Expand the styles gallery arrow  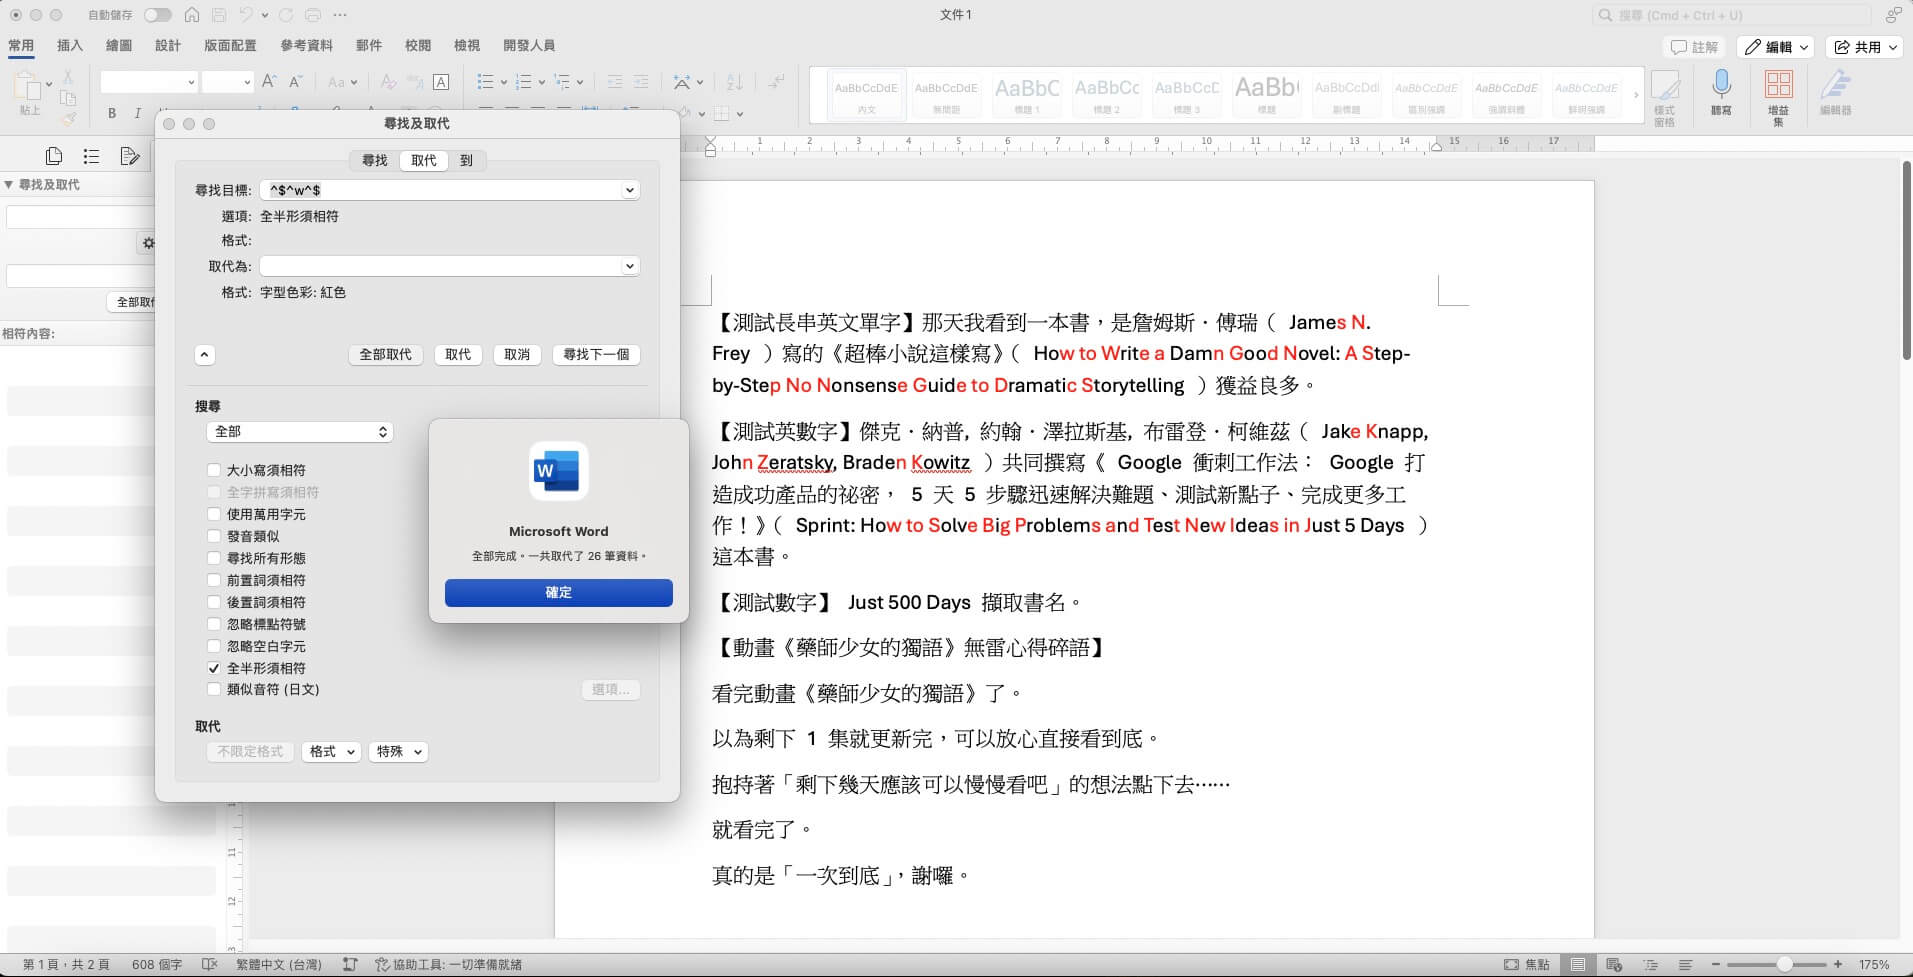[x=1636, y=95]
